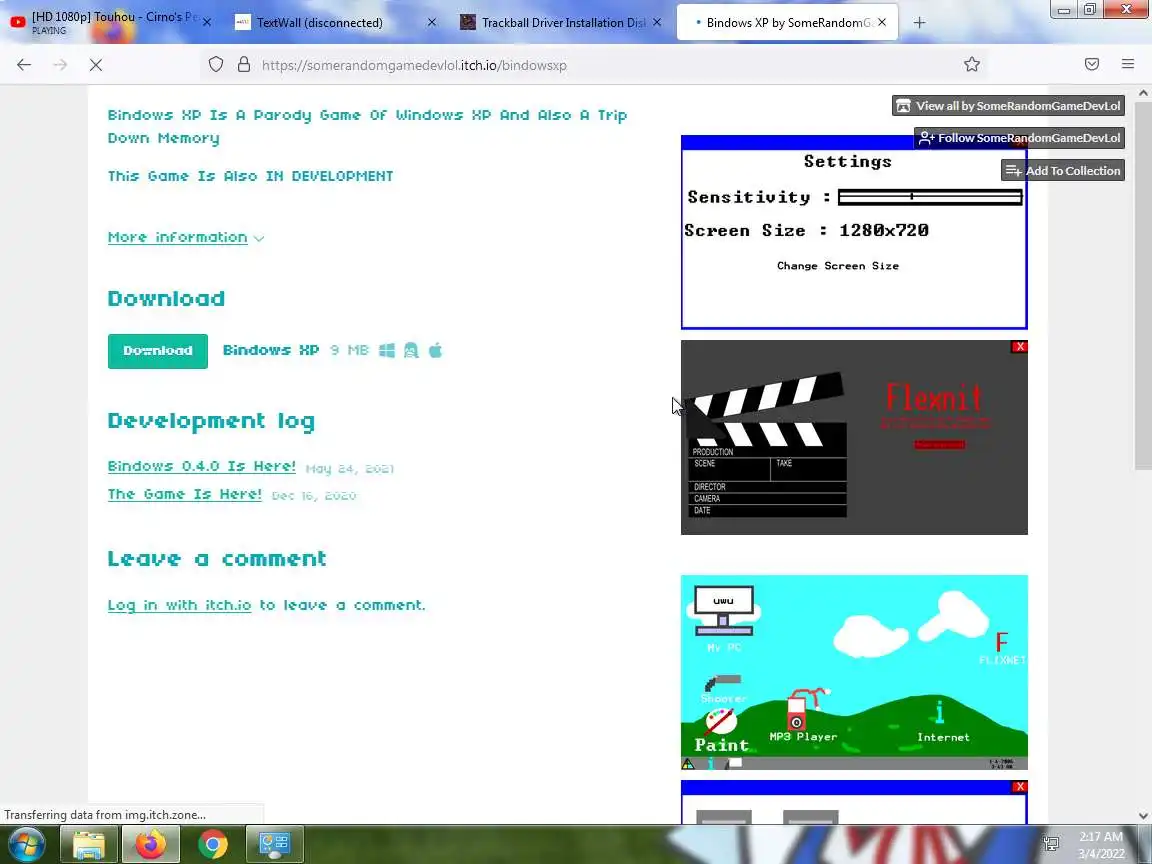Click the Linux platform icon
Viewport: 1152px width, 864px height.
411,350
